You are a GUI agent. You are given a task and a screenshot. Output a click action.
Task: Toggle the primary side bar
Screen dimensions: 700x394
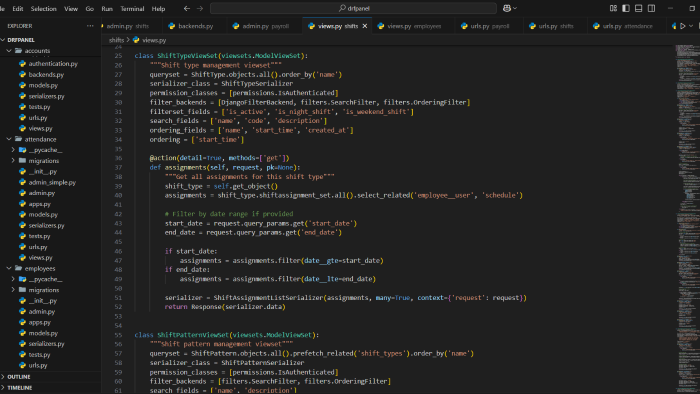point(626,8)
